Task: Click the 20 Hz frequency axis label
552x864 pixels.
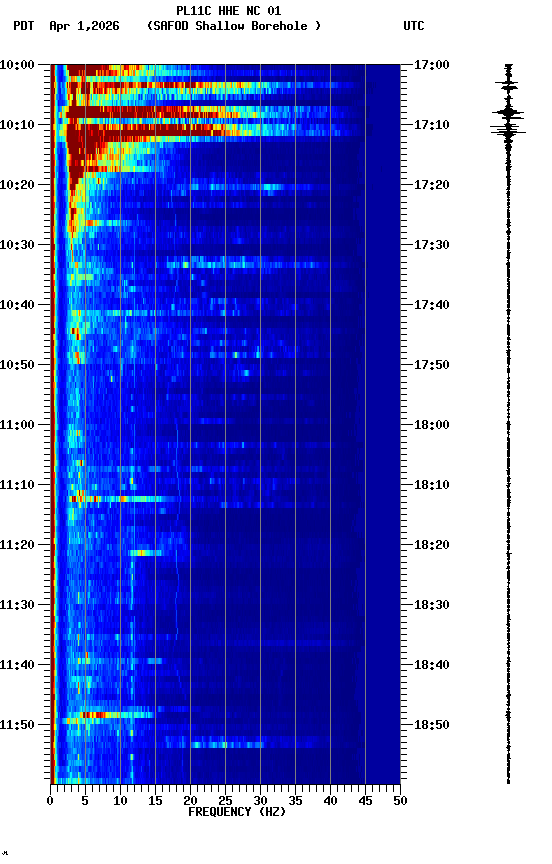Action: click(190, 801)
